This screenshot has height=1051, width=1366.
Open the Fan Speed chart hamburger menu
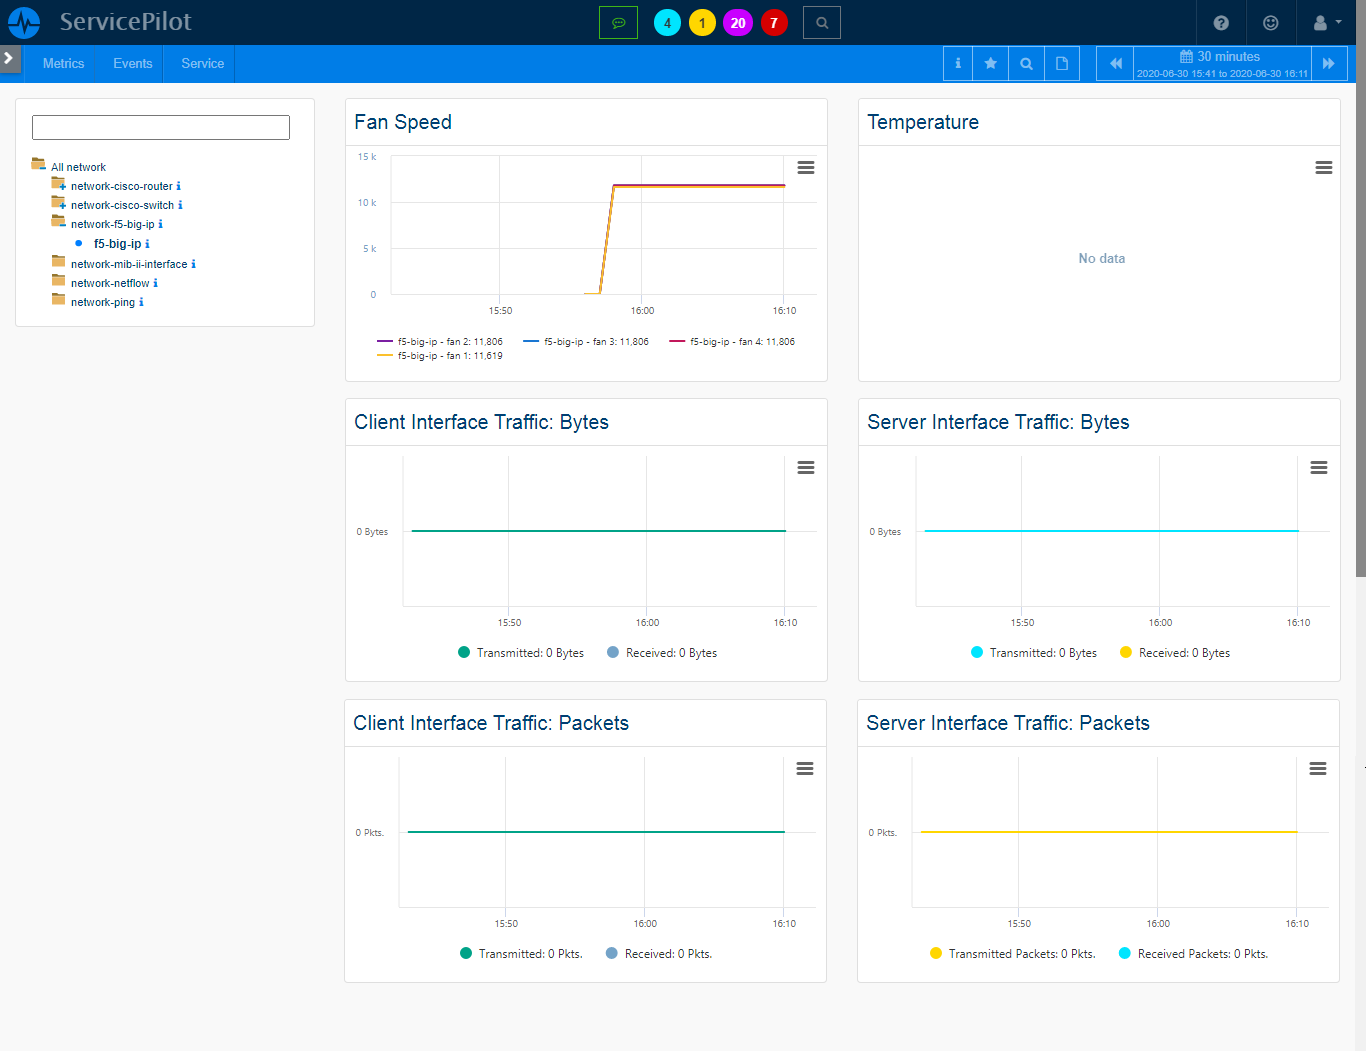tap(805, 167)
